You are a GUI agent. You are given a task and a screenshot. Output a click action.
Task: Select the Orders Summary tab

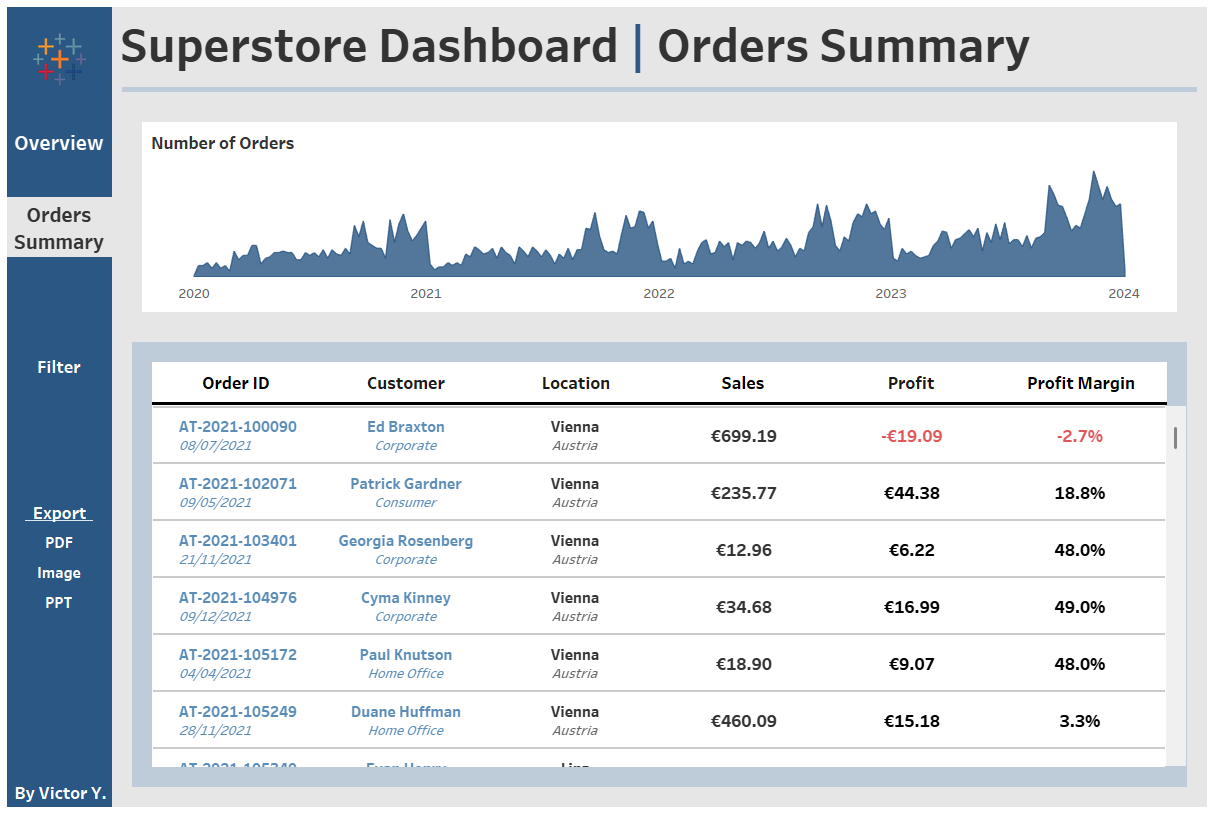pos(58,228)
